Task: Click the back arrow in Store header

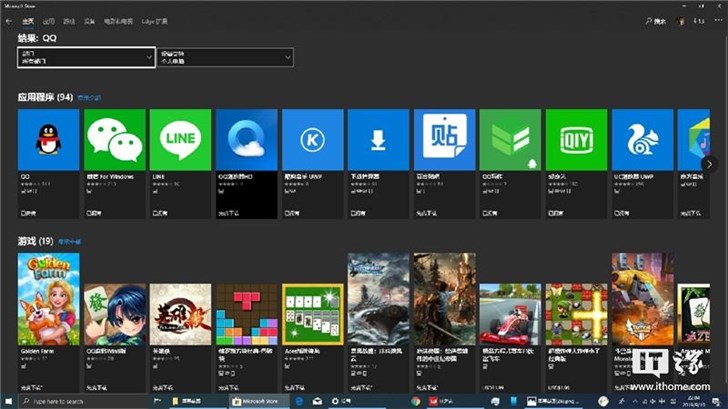Action: coord(8,20)
